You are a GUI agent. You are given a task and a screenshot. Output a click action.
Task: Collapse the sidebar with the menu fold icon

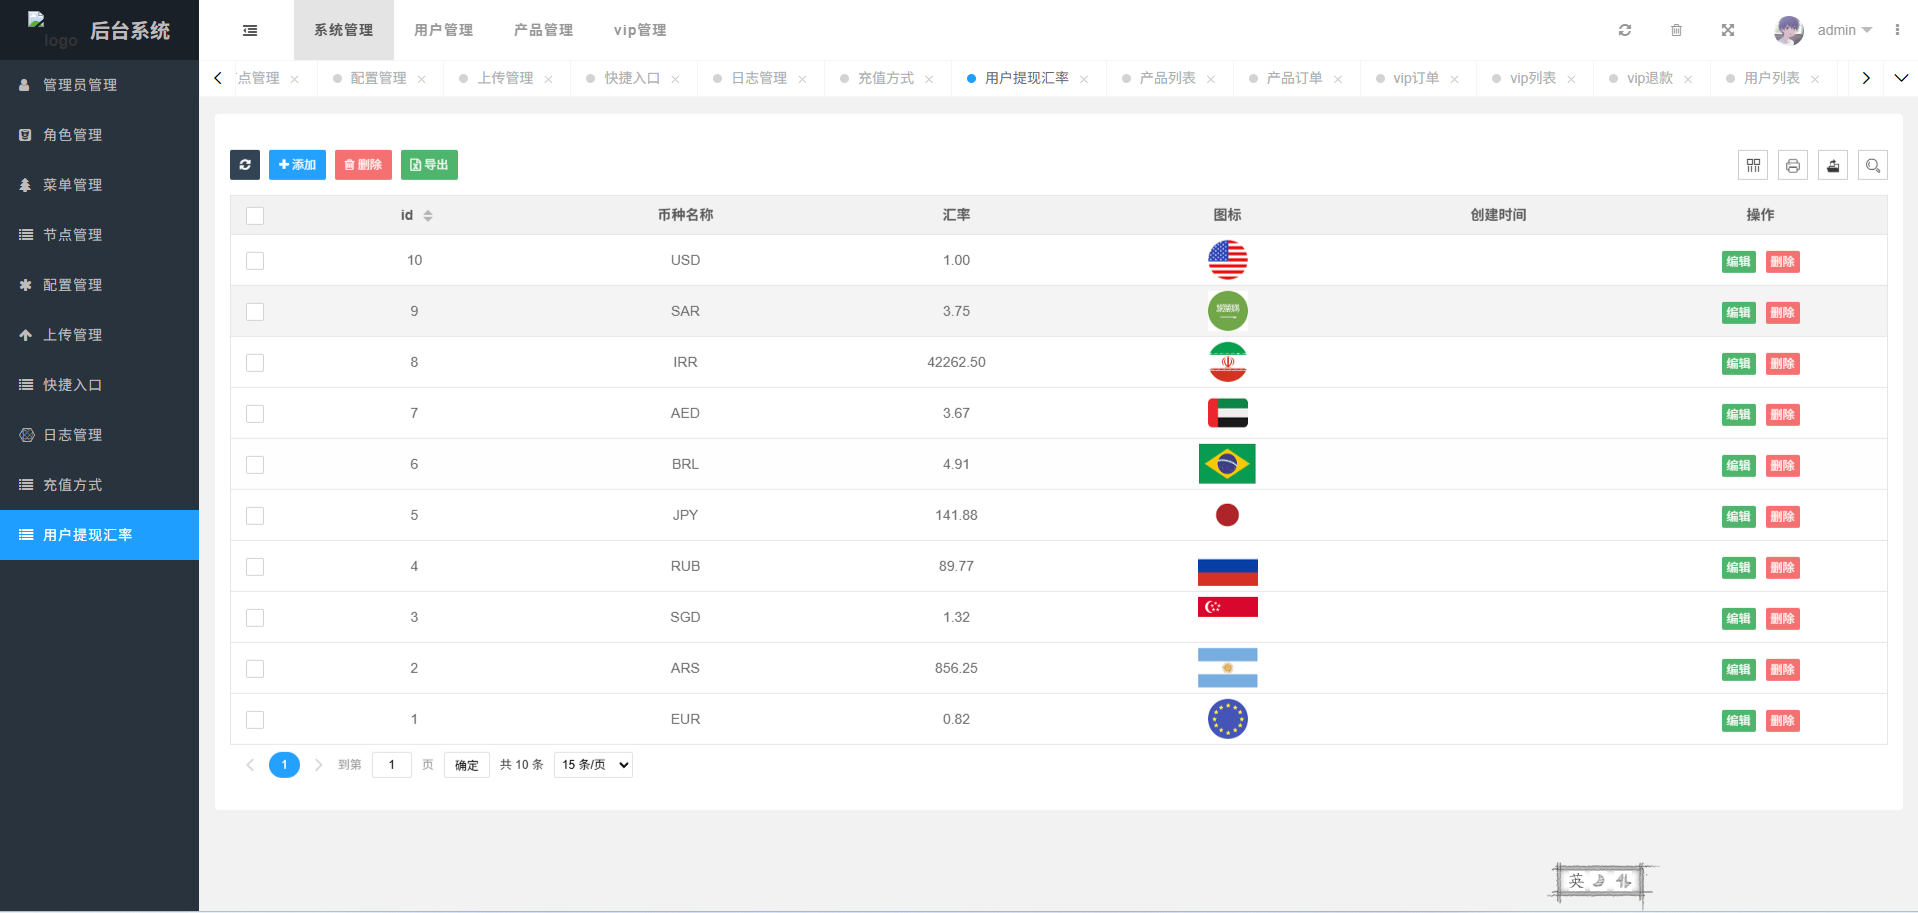point(250,30)
